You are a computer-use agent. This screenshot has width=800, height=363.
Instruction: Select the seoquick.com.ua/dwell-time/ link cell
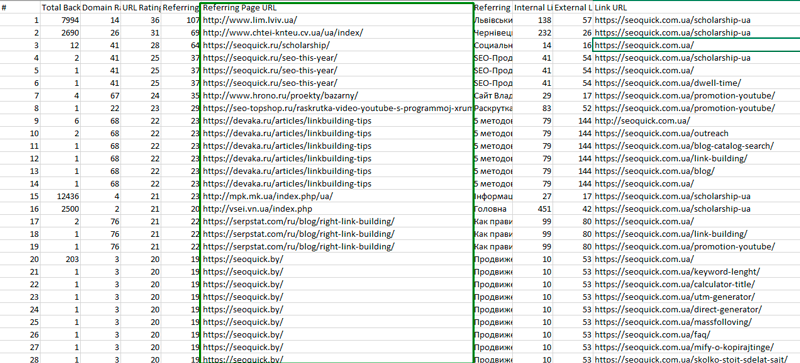pyautogui.click(x=696, y=83)
